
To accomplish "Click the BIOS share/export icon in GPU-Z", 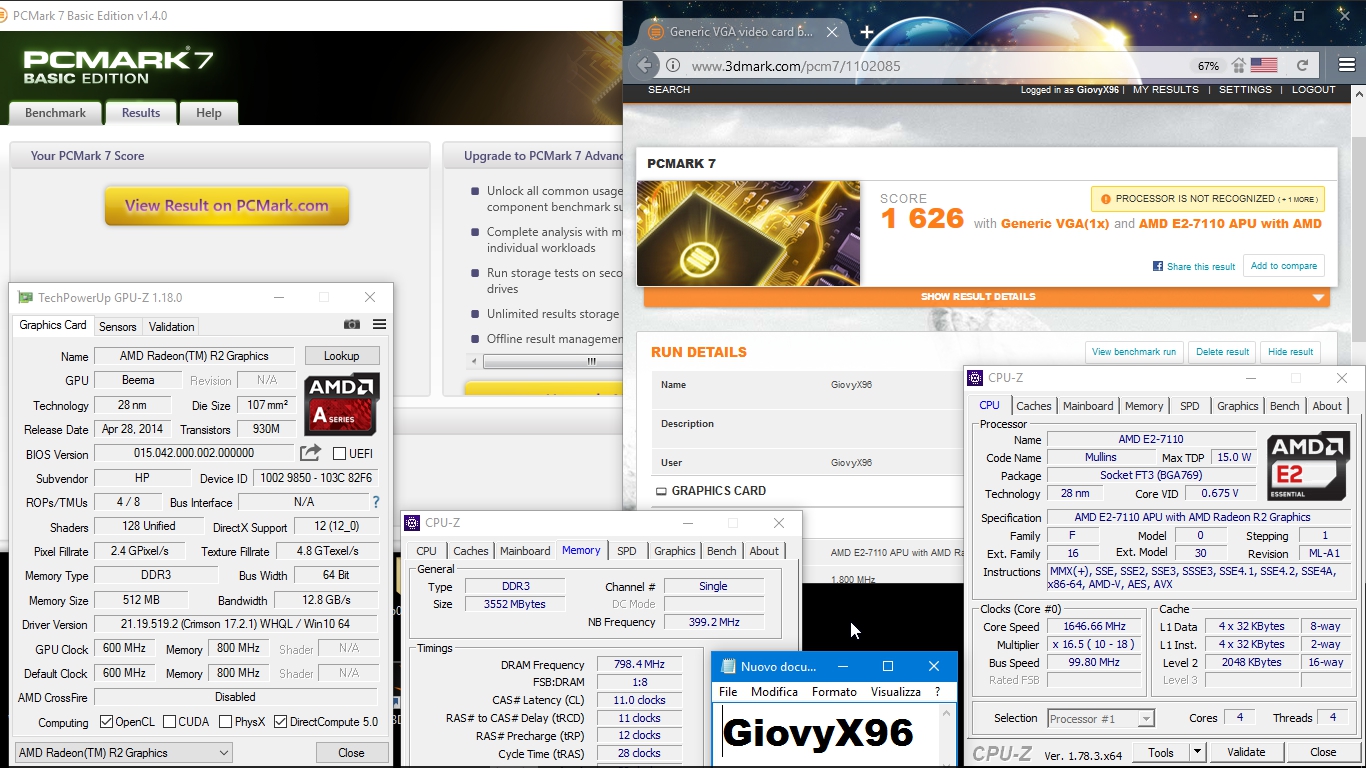I will pos(311,453).
